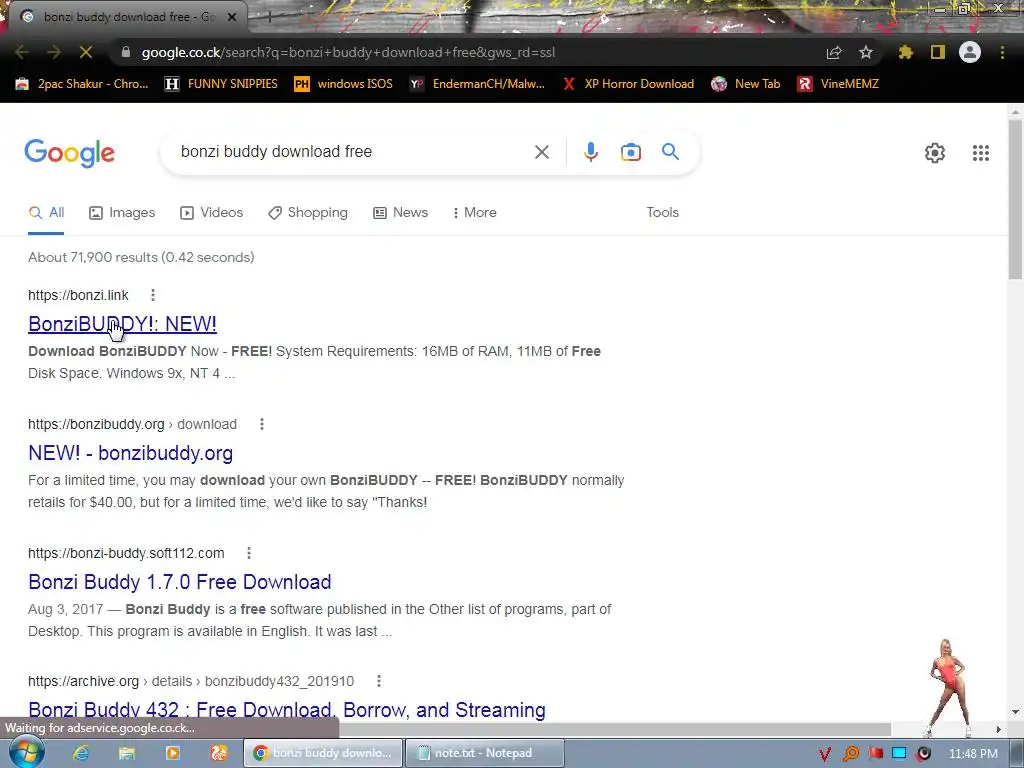Switch to News results tab
The height and width of the screenshot is (768, 1024).
pos(400,212)
